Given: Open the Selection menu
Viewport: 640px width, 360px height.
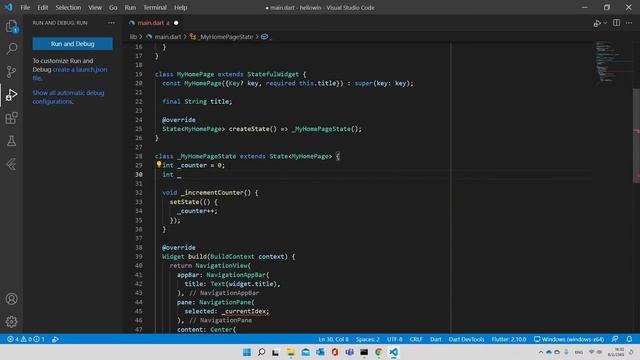Looking at the screenshot, I should (68, 7).
